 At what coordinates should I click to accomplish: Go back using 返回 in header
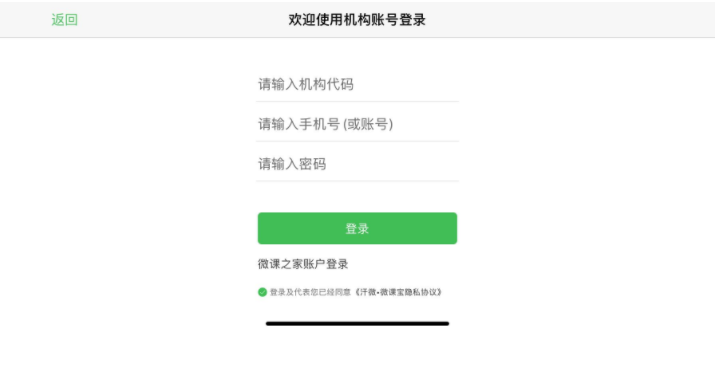[64, 20]
